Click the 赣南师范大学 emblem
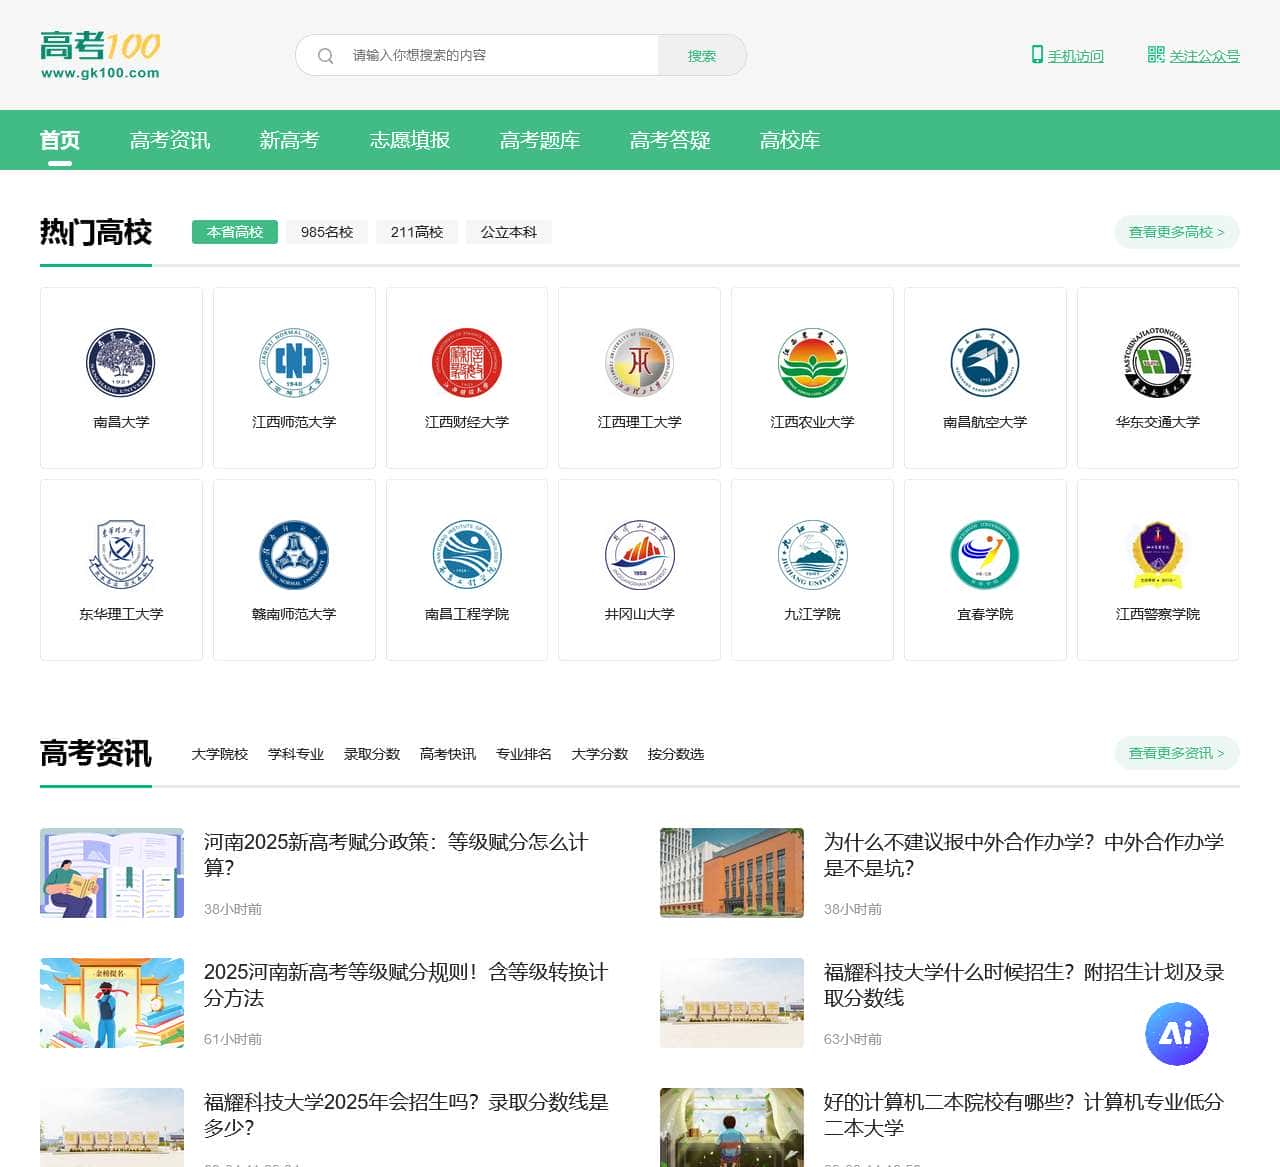The image size is (1280, 1167). point(294,555)
